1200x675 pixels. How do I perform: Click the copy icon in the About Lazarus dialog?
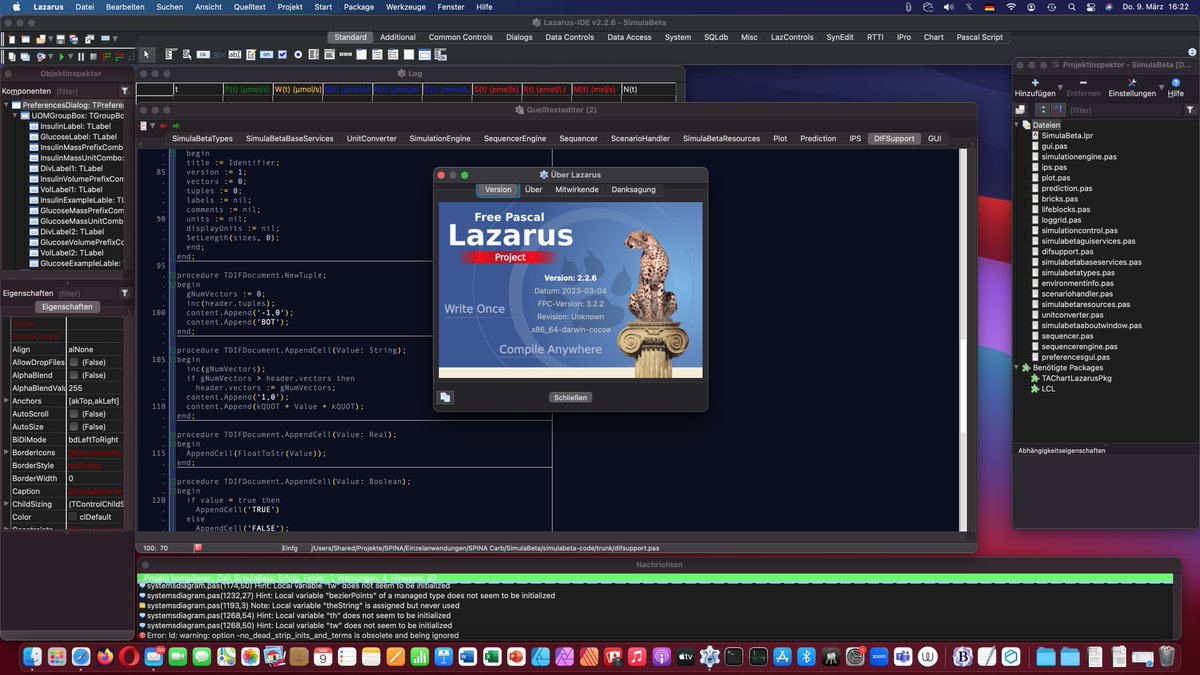coord(444,397)
